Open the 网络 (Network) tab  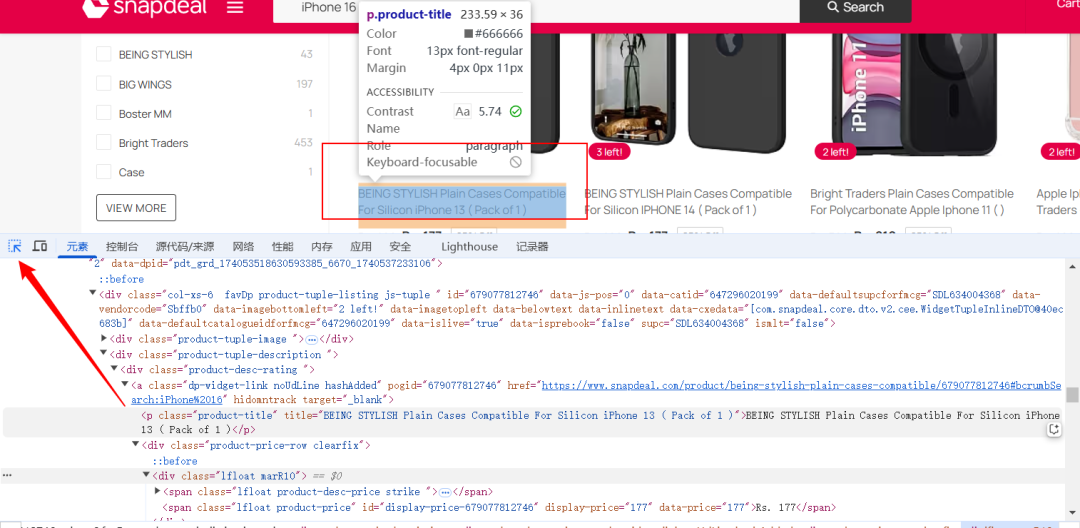(243, 246)
